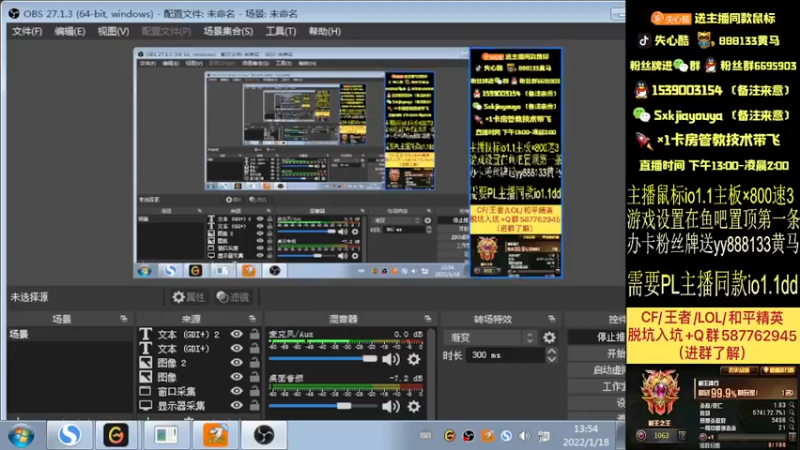The height and width of the screenshot is (450, 800).
Task: Hide the 文本 (GDI+) source
Action: tap(236, 348)
